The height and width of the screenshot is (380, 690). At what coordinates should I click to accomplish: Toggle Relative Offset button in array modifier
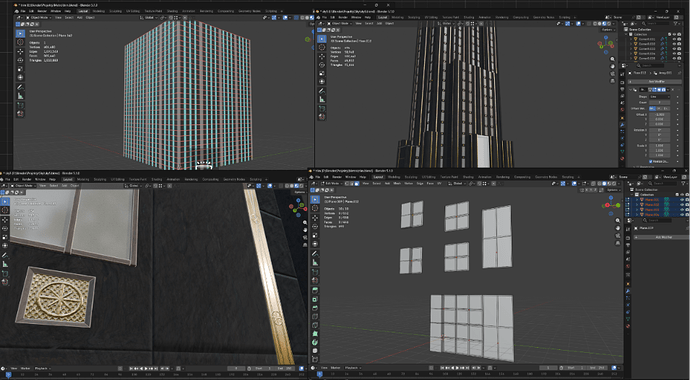[652, 109]
